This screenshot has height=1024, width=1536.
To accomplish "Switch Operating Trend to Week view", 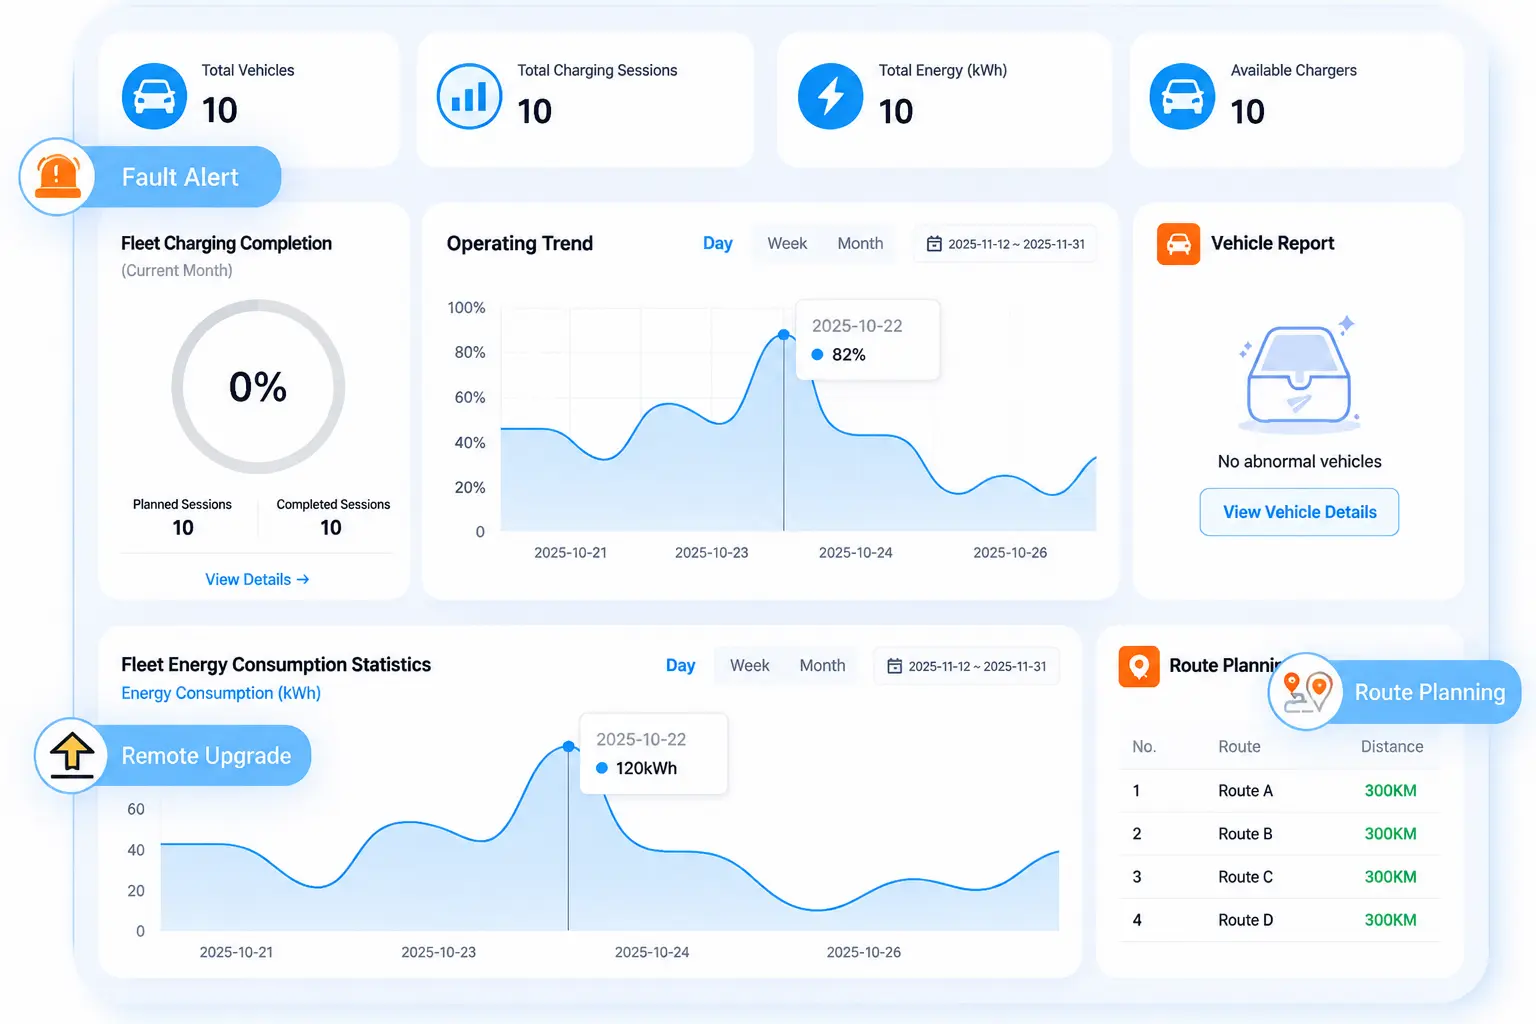I will point(787,243).
